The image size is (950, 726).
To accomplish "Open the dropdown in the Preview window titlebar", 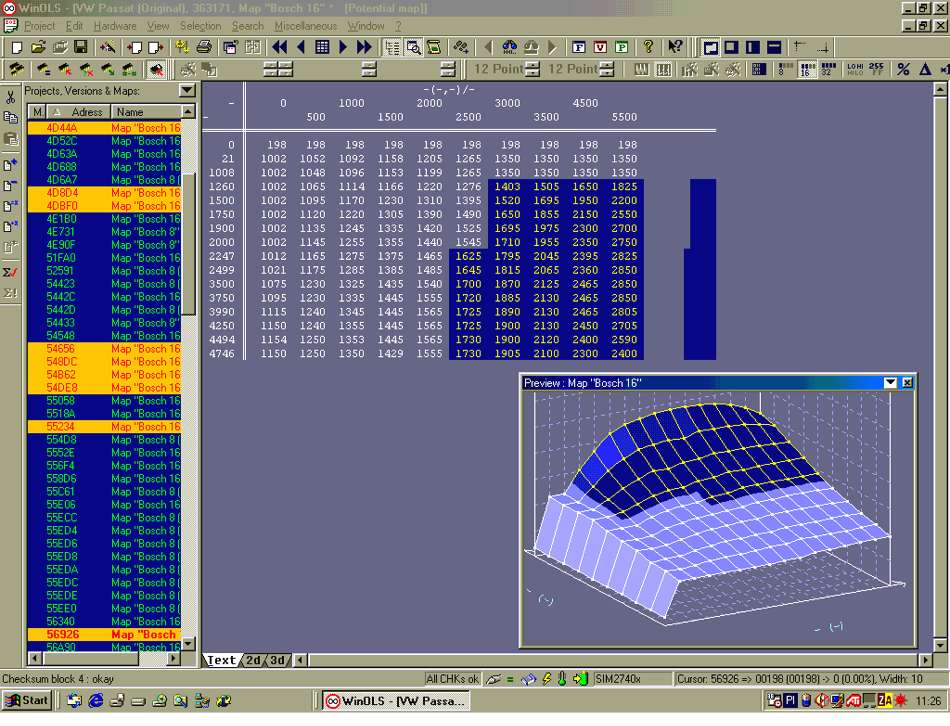I will pos(891,381).
